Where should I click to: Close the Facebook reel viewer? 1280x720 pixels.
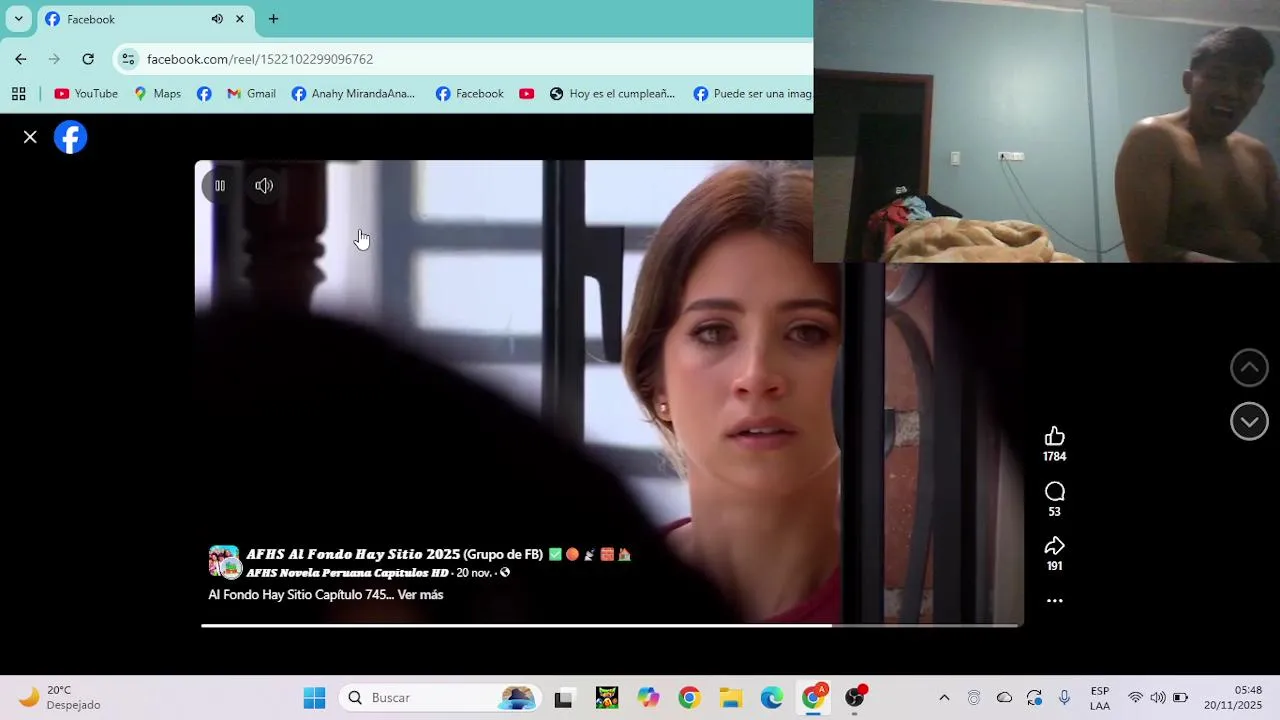coord(30,137)
